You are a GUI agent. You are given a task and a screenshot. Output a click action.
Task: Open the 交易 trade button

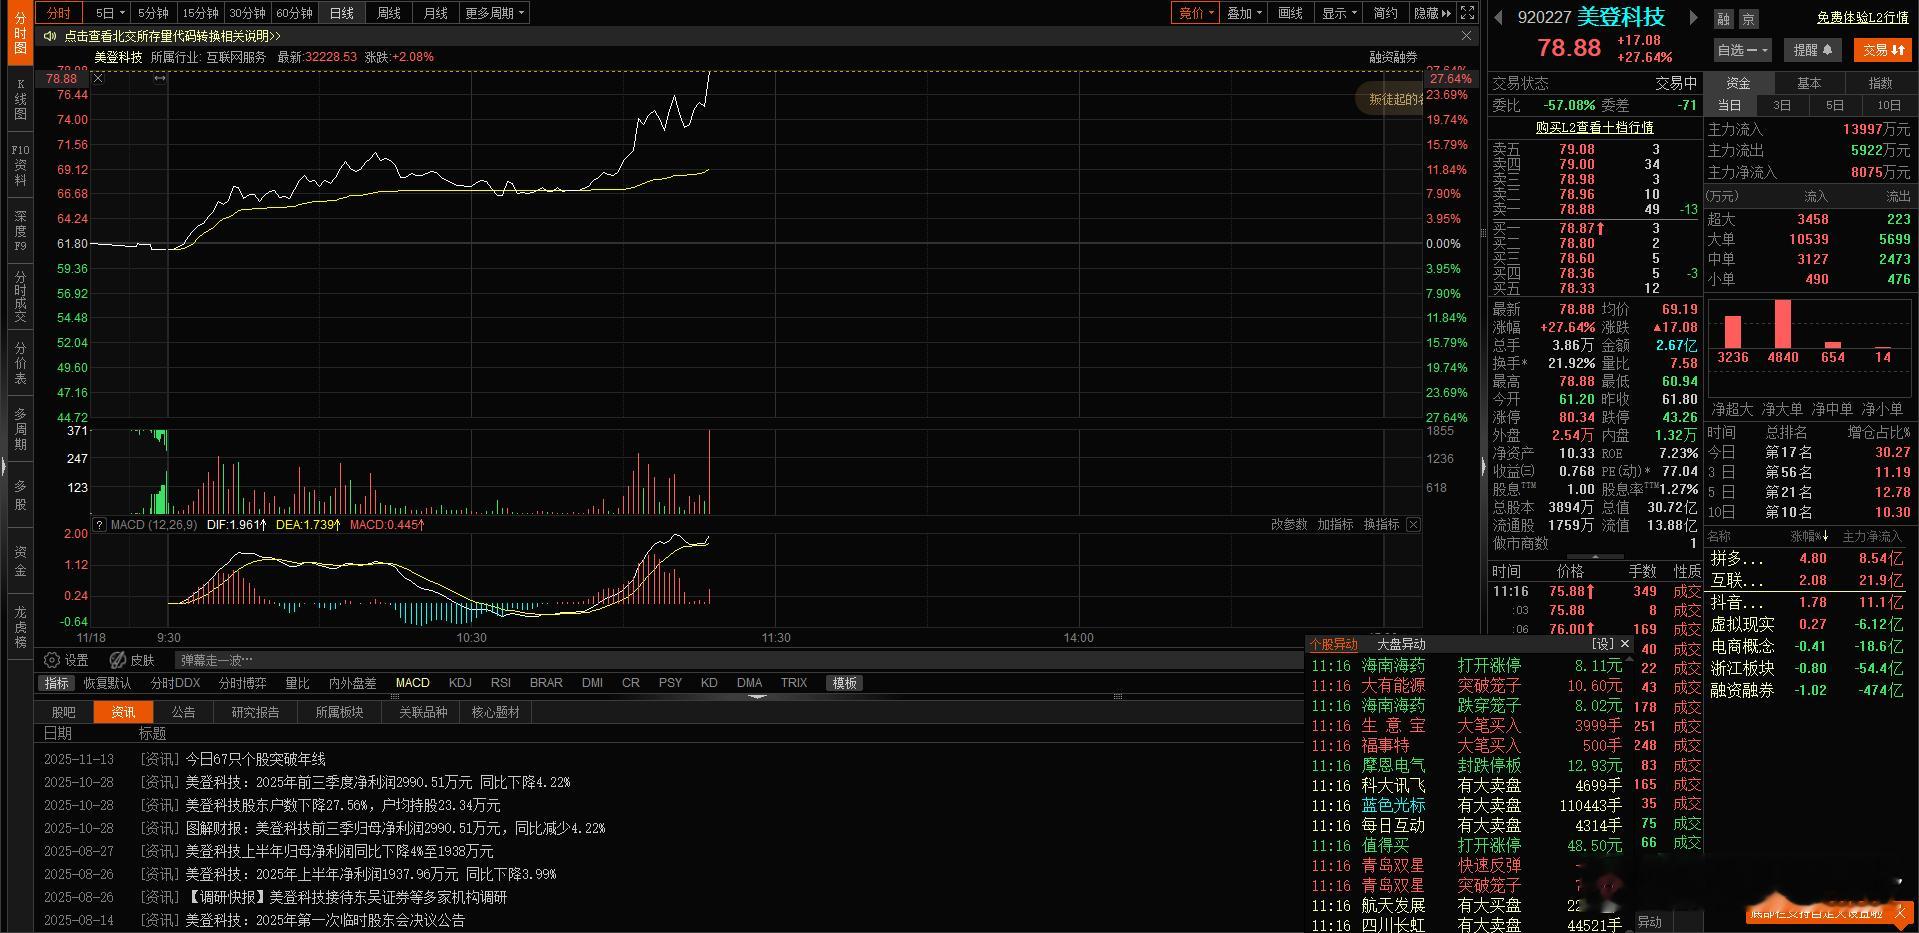pyautogui.click(x=1883, y=50)
